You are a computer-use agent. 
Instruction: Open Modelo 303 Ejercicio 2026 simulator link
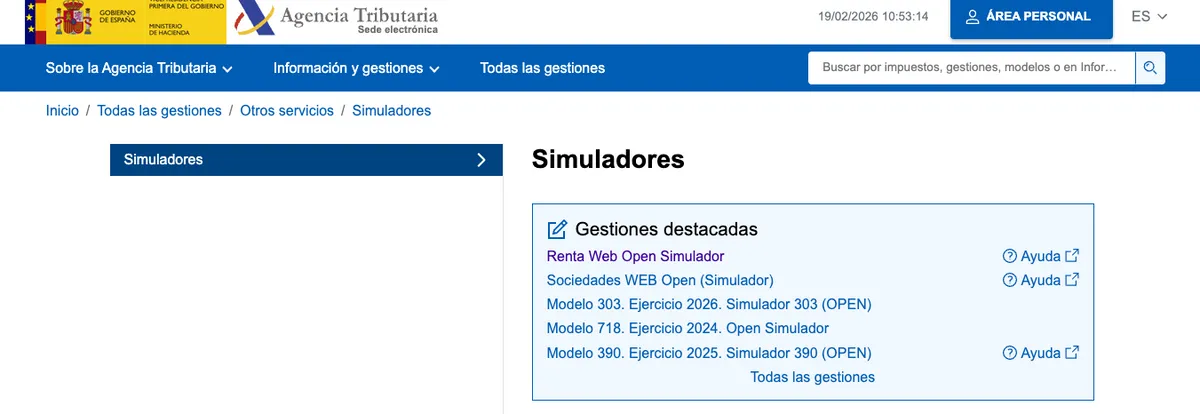(x=709, y=304)
